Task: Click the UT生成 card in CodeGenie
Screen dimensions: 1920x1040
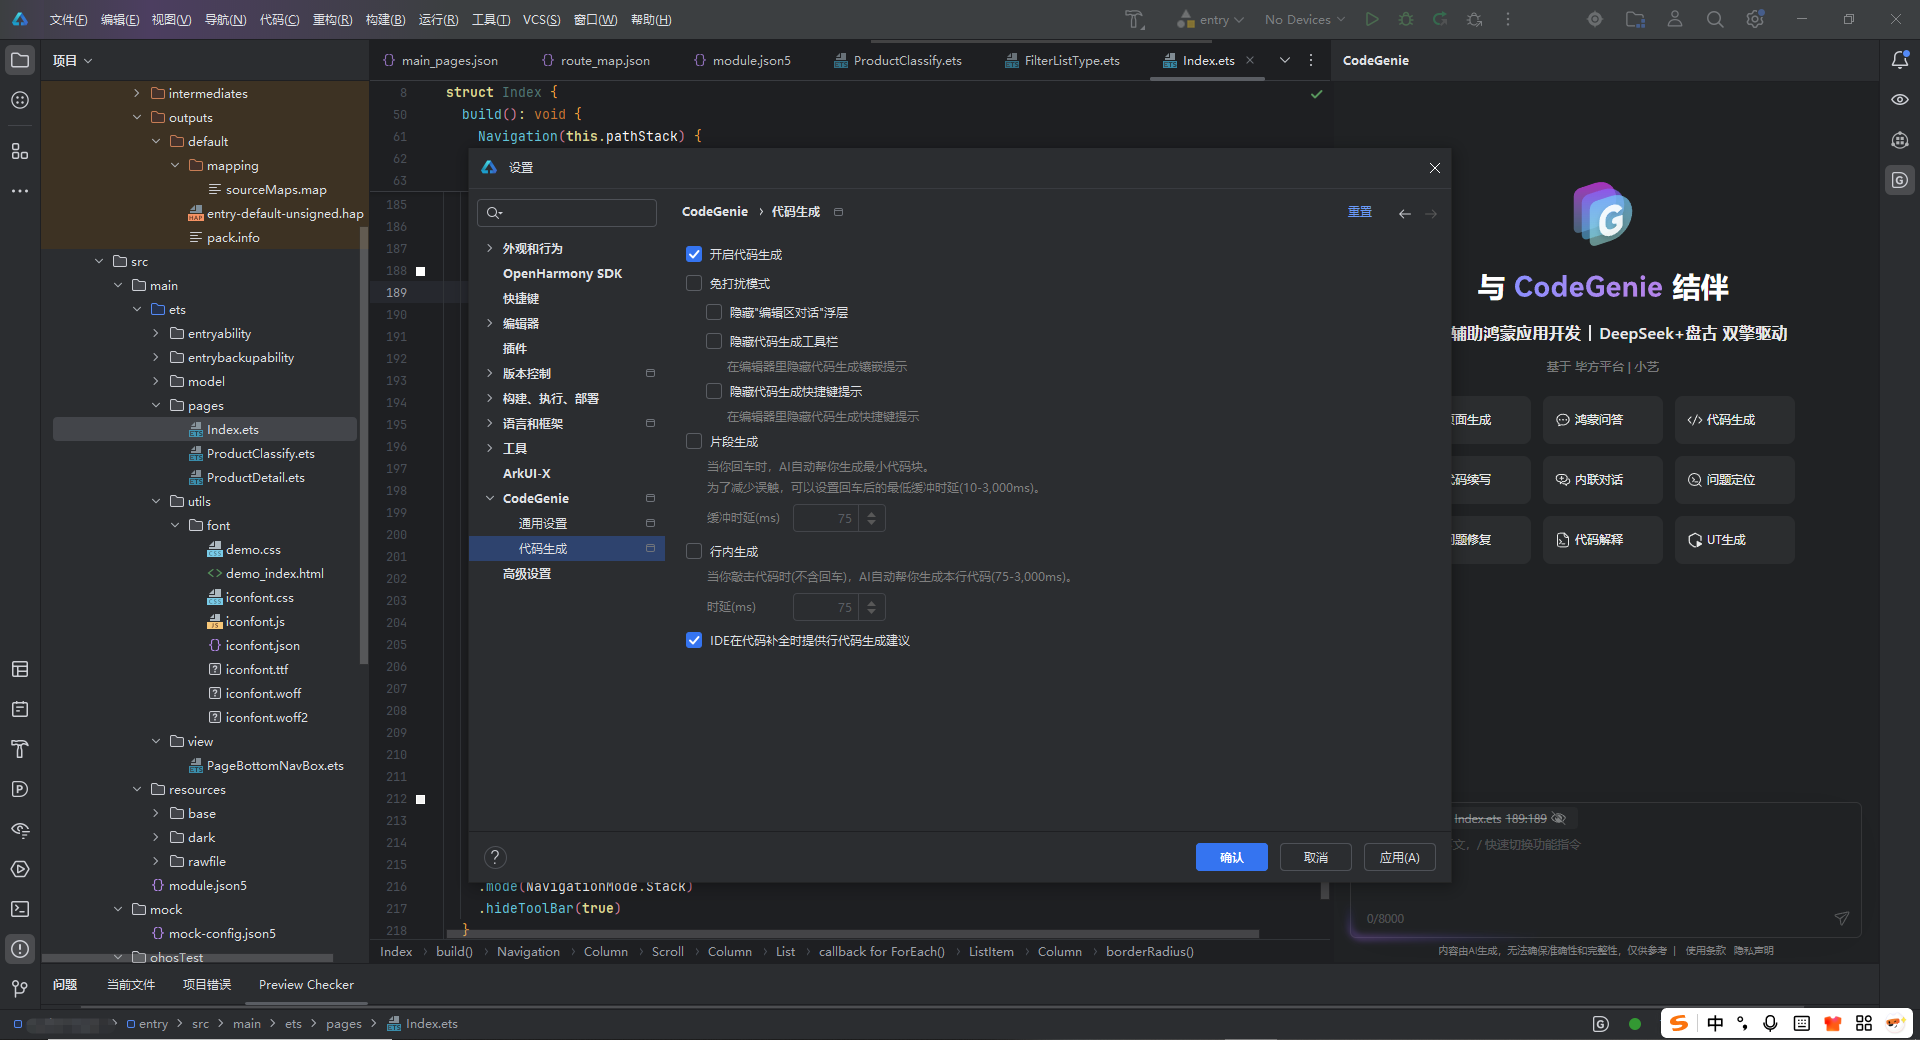Action: coord(1734,540)
